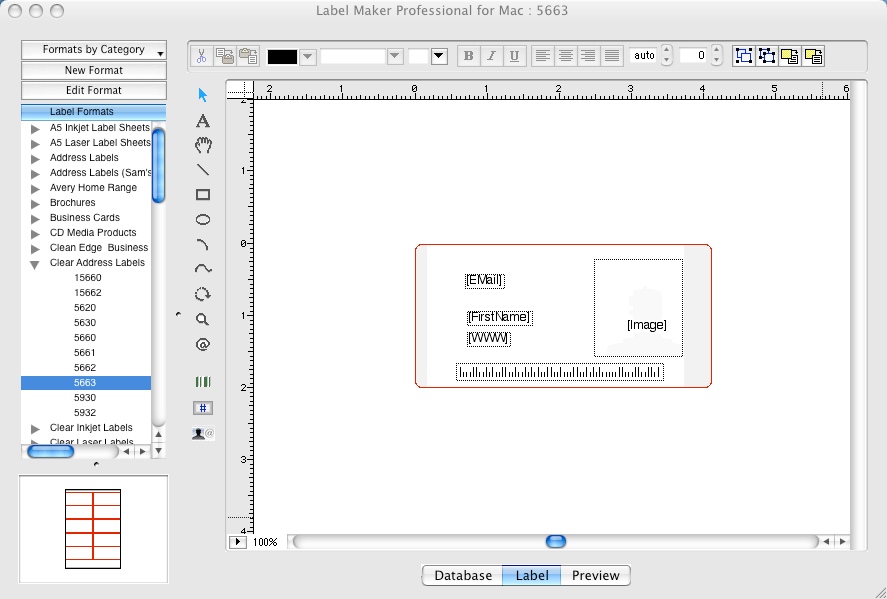Click the New Format button
The image size is (887, 599).
coord(93,70)
